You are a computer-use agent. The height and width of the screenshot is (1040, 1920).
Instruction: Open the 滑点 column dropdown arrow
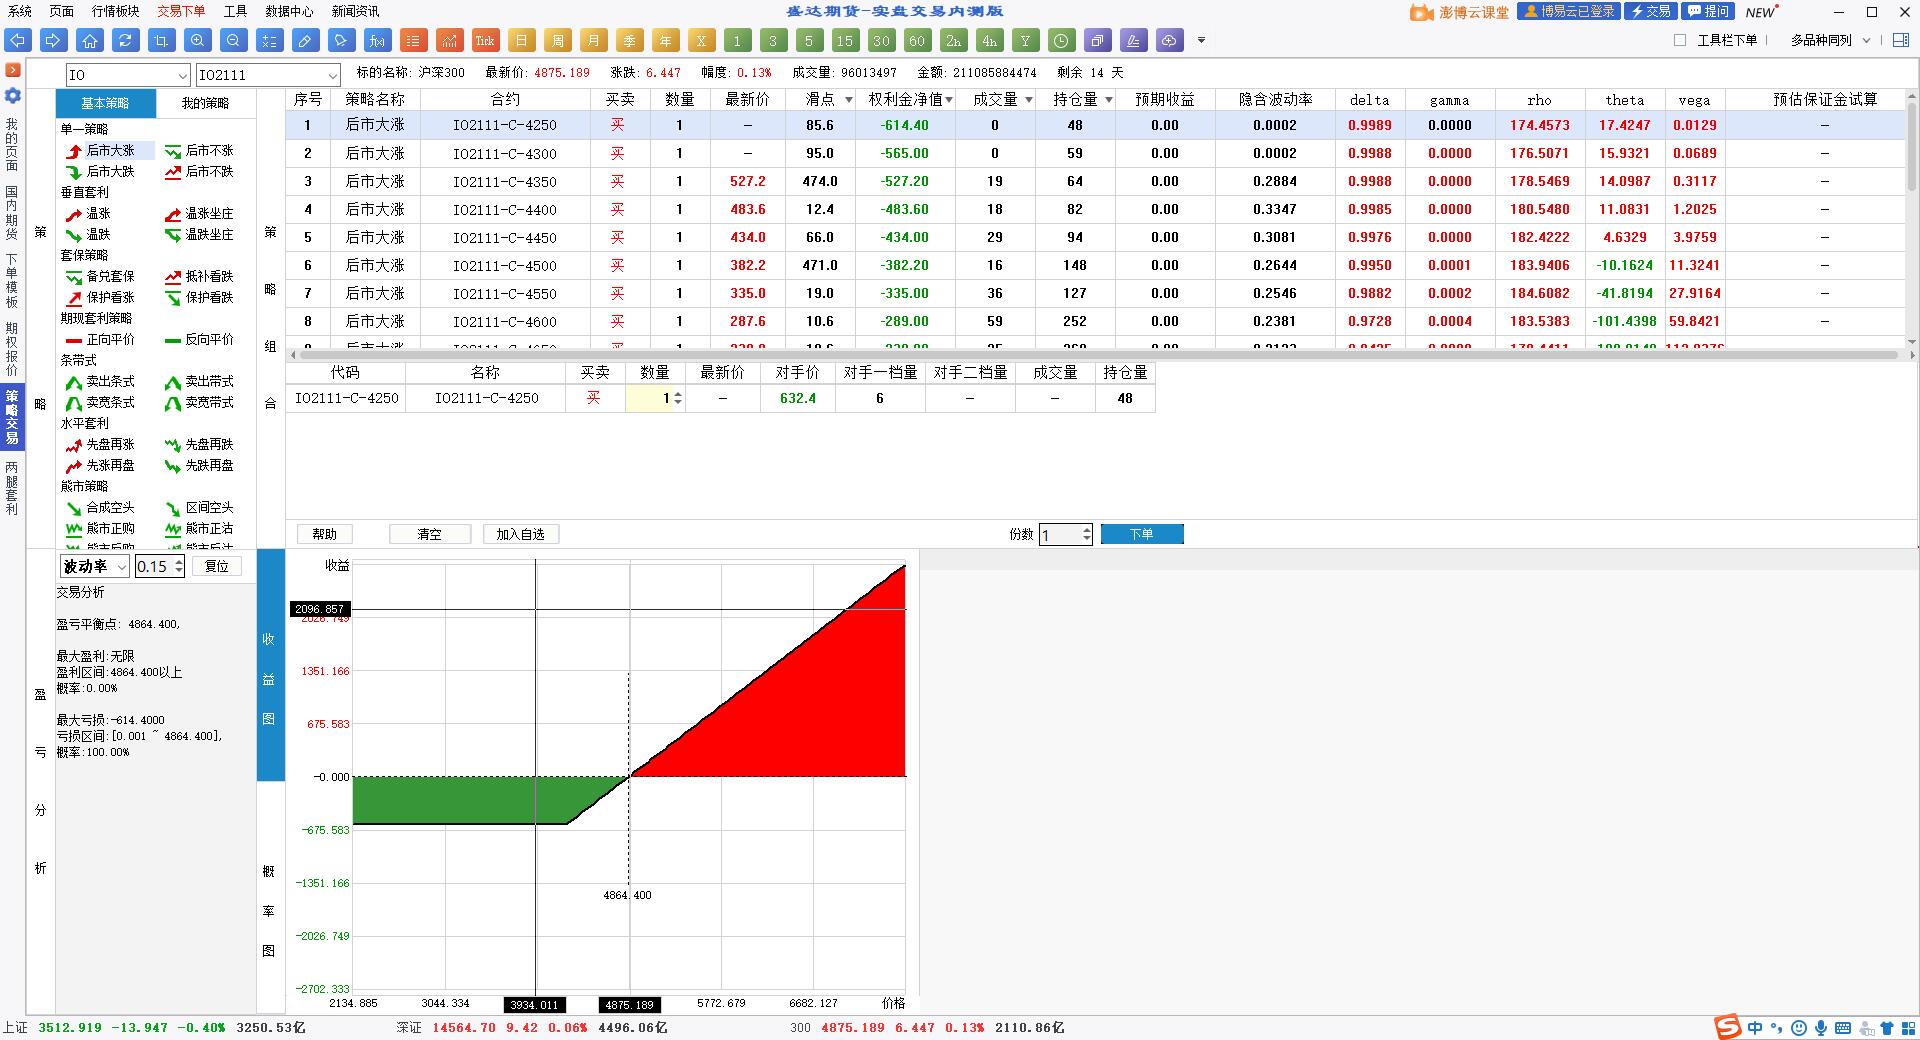848,100
